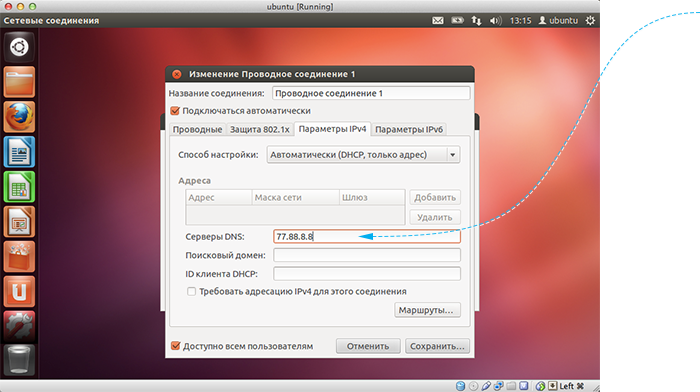Click the 'Адрес' column header
Screen dimensions: 700x392
(x=219, y=197)
